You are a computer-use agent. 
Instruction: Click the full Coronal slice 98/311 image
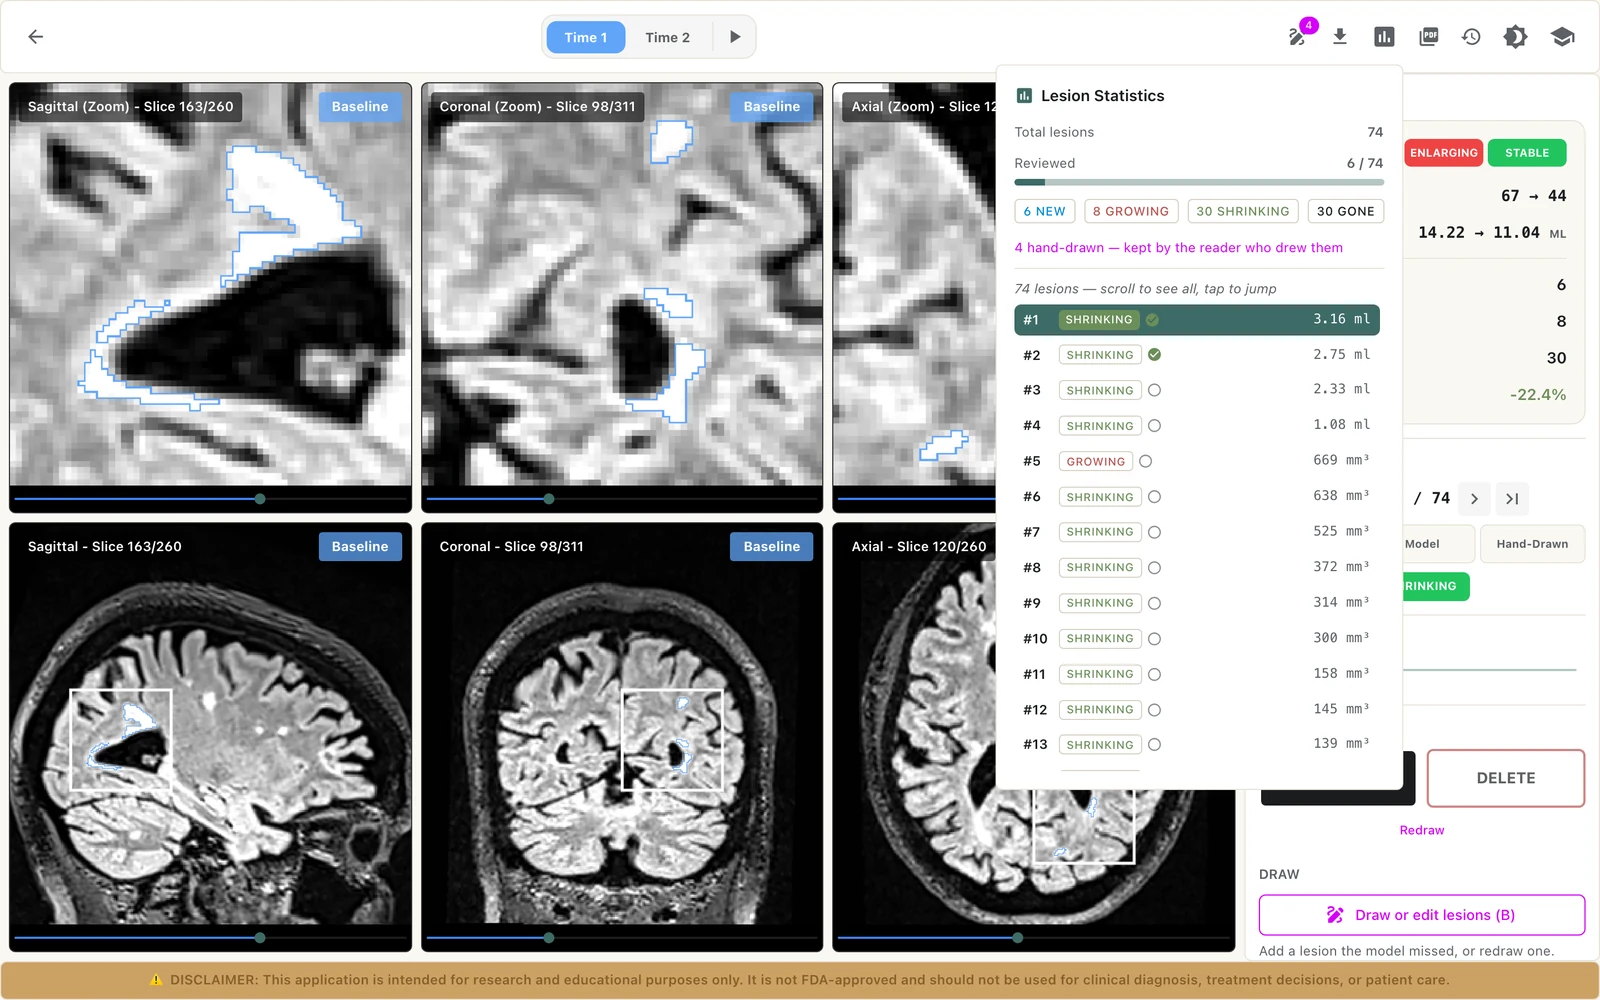point(622,737)
